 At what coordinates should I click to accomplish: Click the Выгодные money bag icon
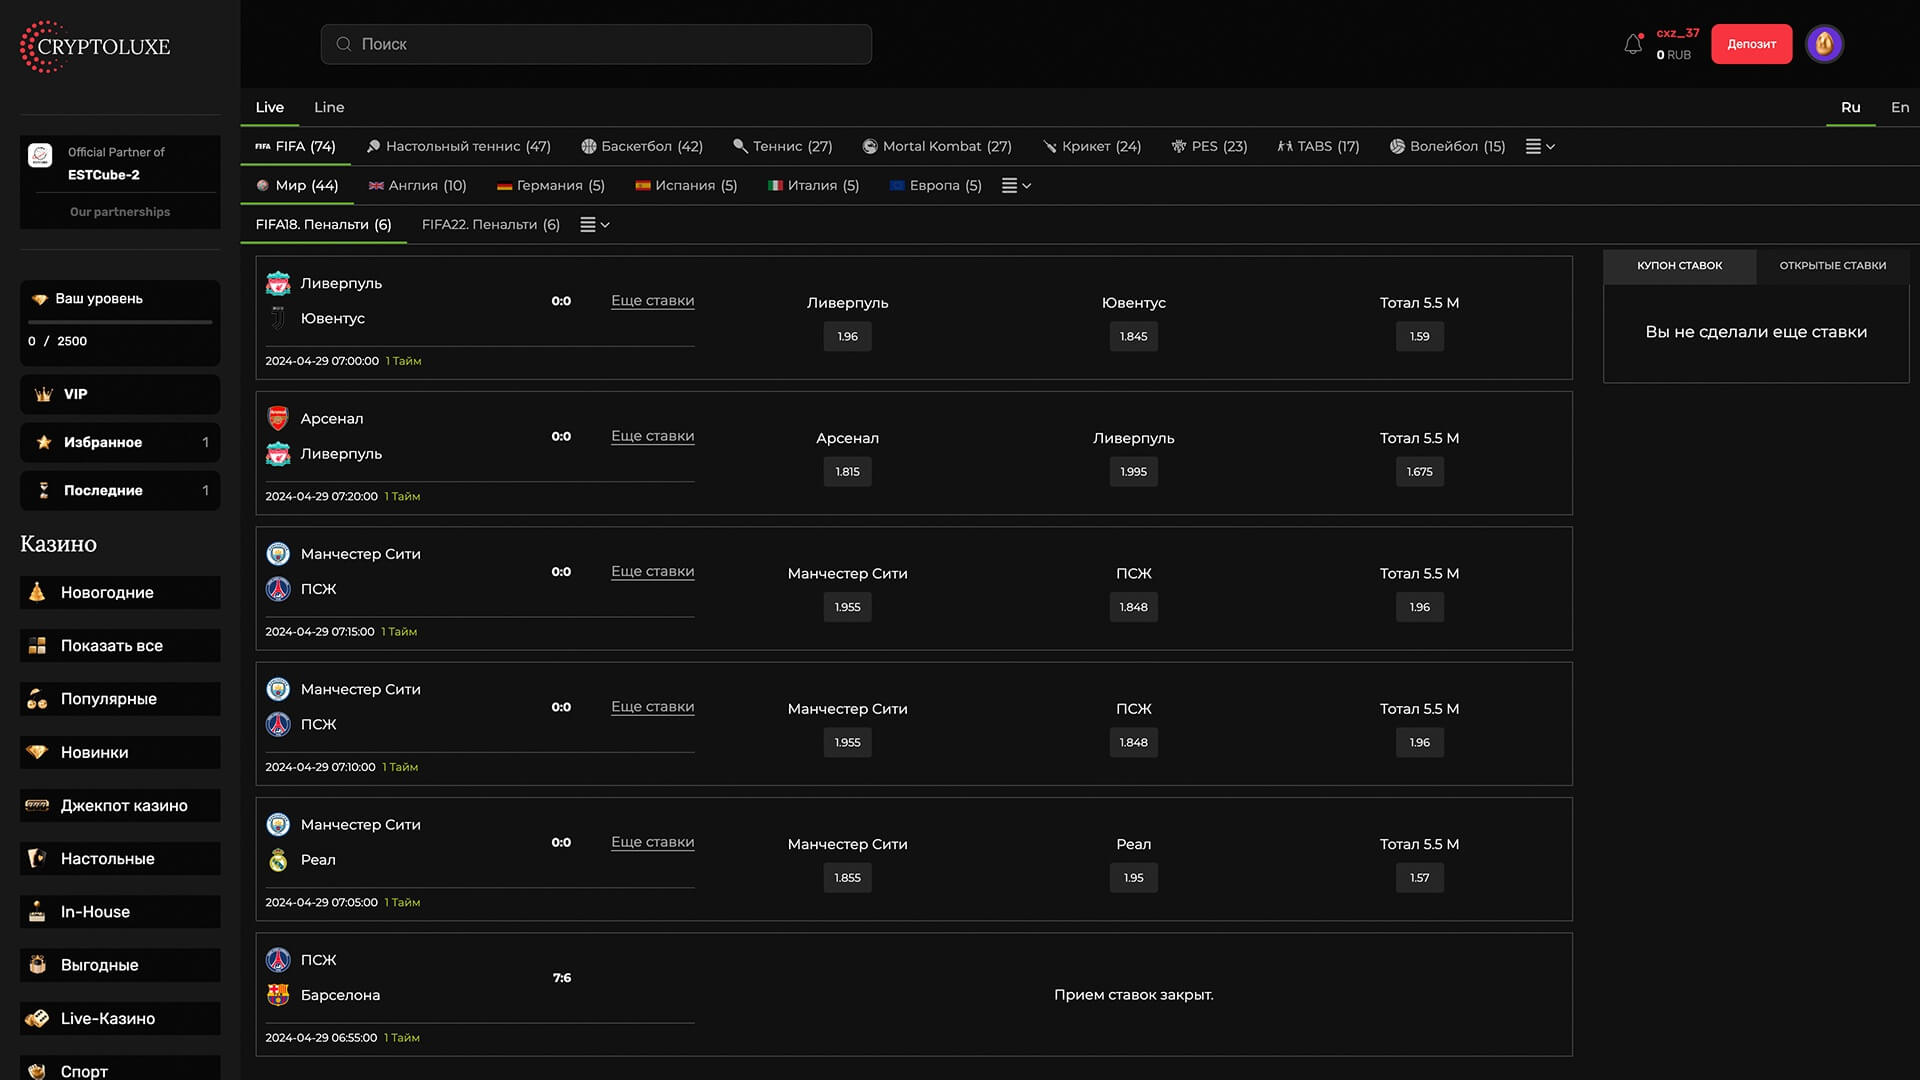coord(37,964)
